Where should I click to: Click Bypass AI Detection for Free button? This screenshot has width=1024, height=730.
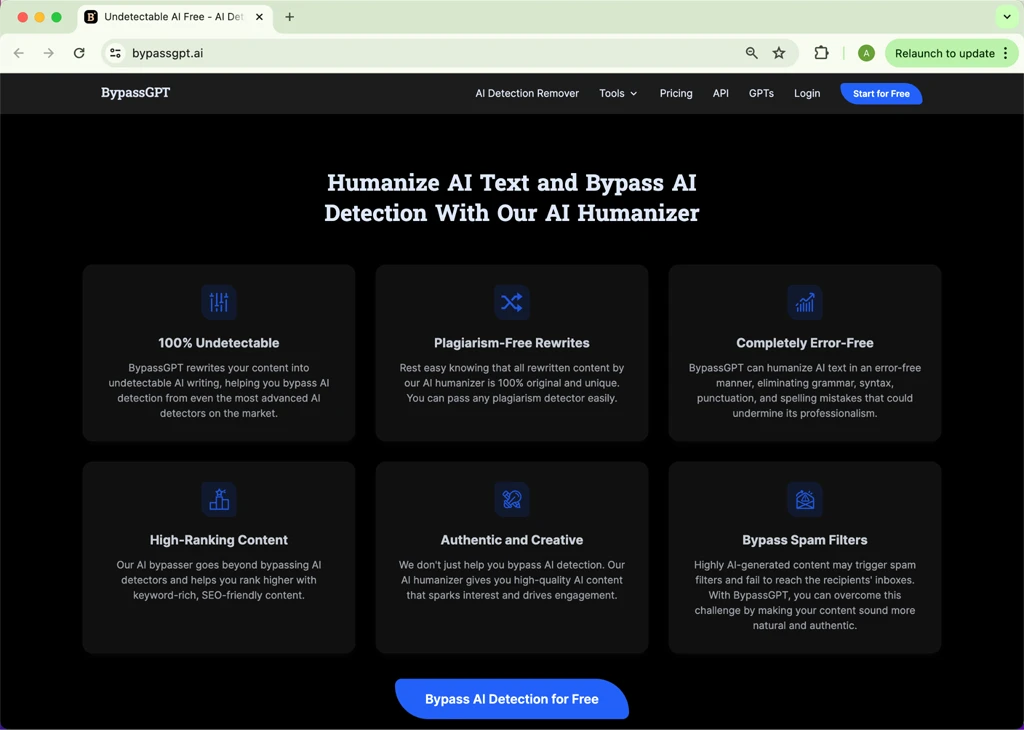coord(511,699)
